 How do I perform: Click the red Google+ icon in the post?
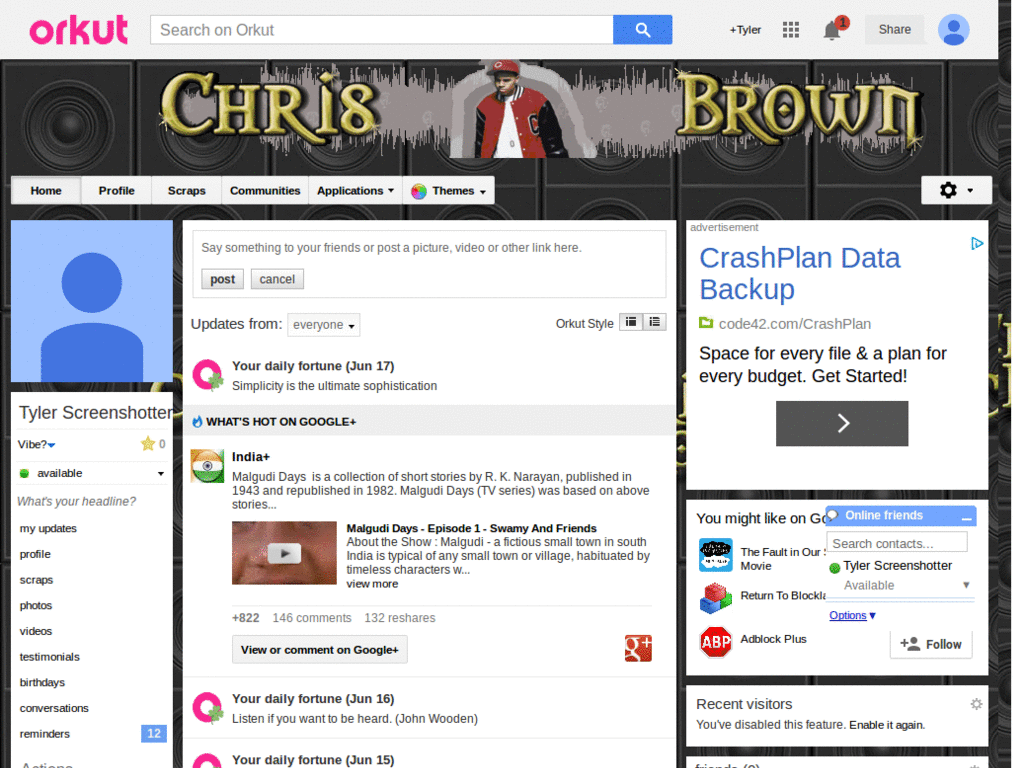[638, 648]
